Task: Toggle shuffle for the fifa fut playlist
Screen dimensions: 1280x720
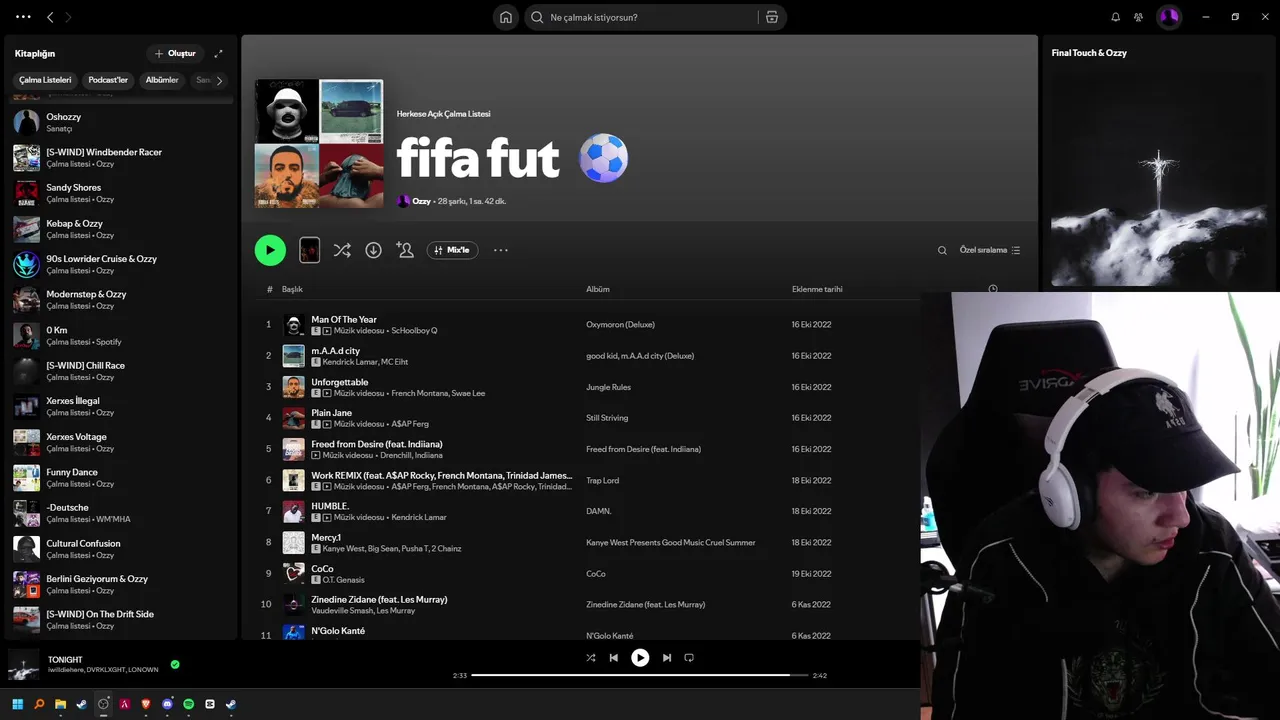Action: pyautogui.click(x=342, y=250)
